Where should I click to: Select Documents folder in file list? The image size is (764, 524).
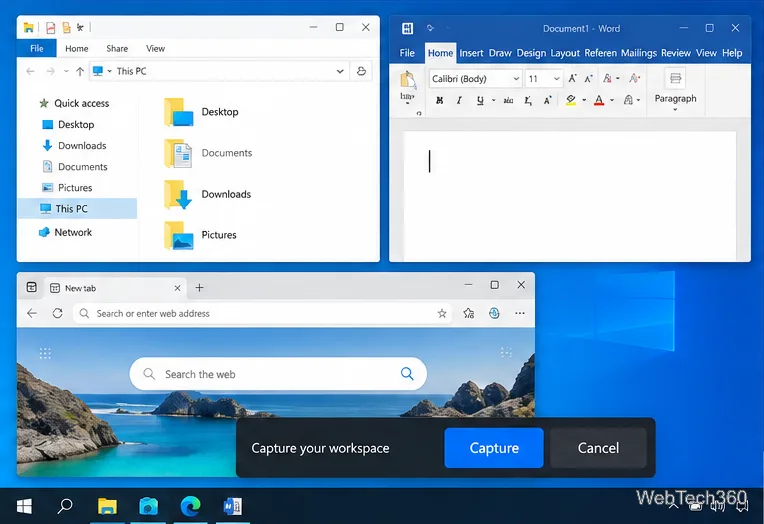coord(208,153)
